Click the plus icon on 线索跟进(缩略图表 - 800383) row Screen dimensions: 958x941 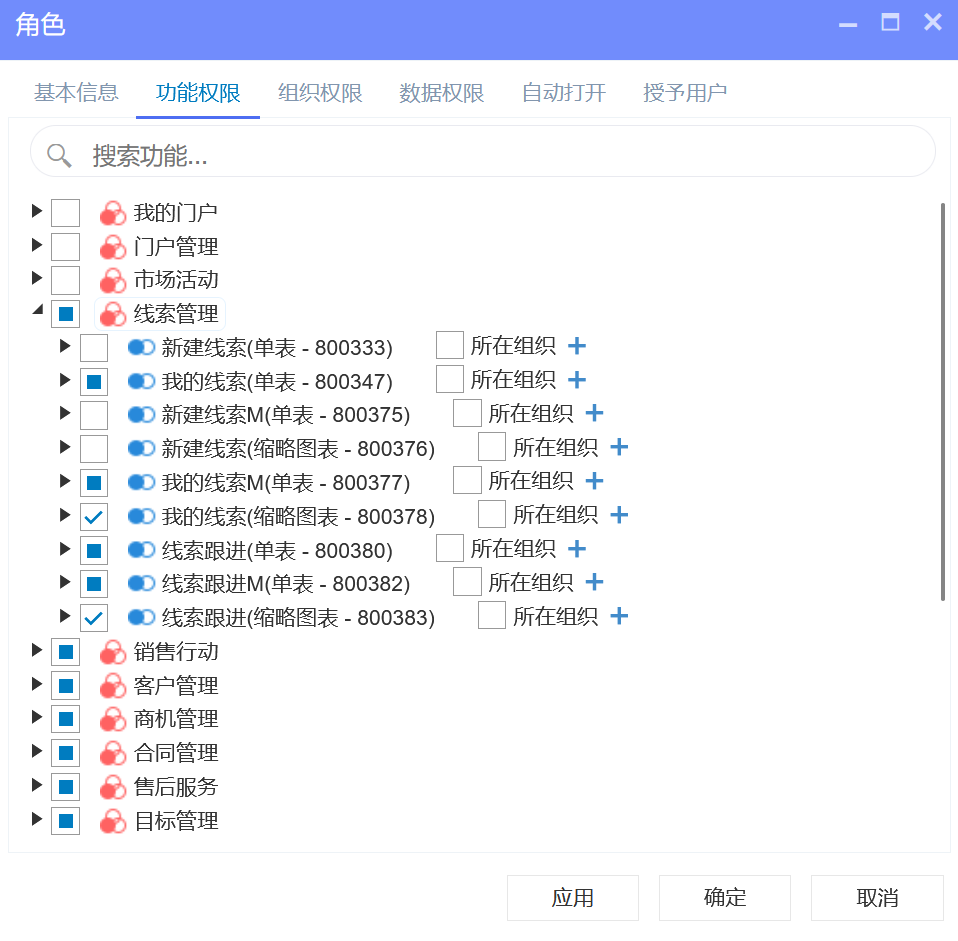(619, 616)
